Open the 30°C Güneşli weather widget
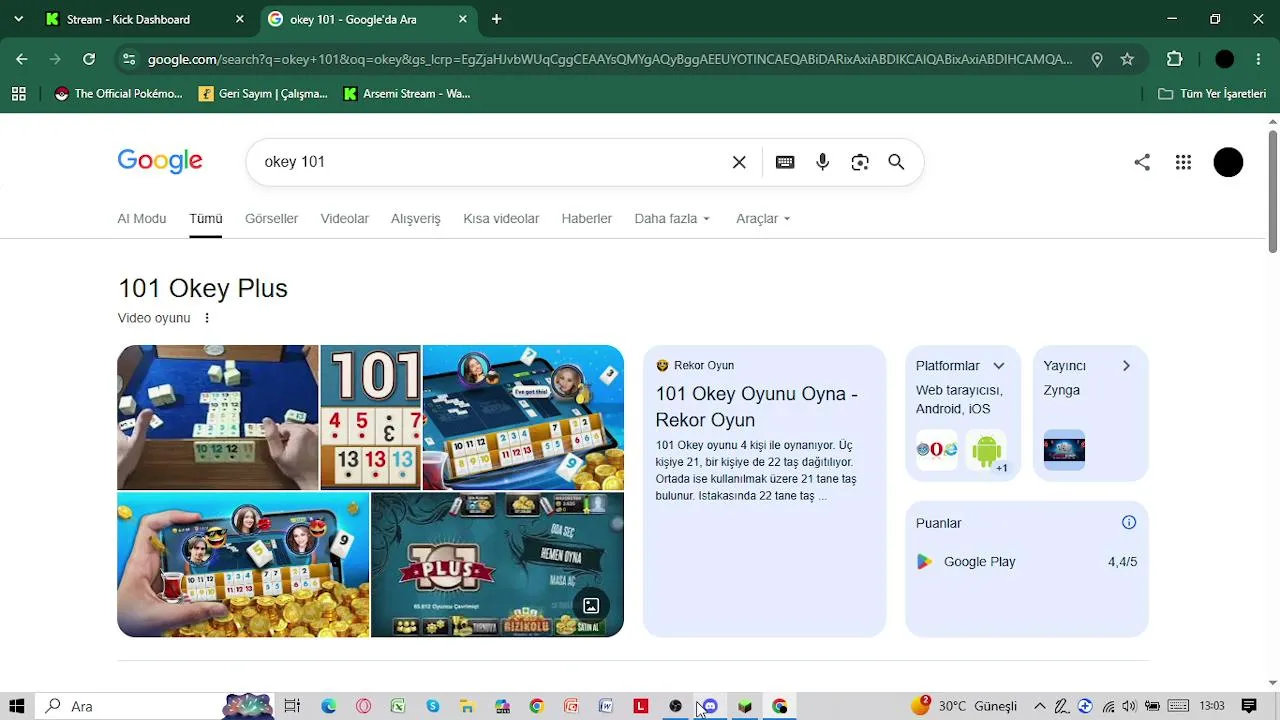The width and height of the screenshot is (1280, 720). click(x=964, y=706)
